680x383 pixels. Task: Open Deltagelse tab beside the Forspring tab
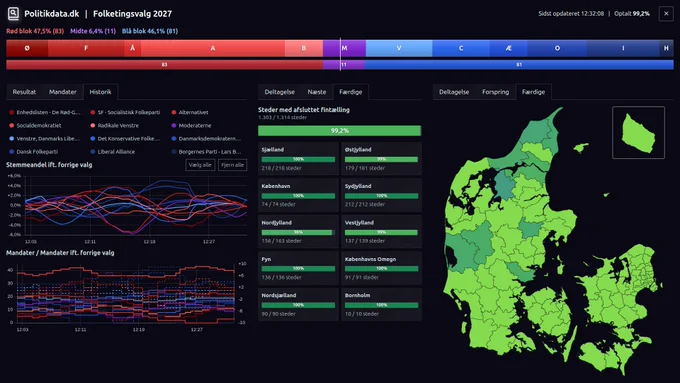pyautogui.click(x=454, y=92)
